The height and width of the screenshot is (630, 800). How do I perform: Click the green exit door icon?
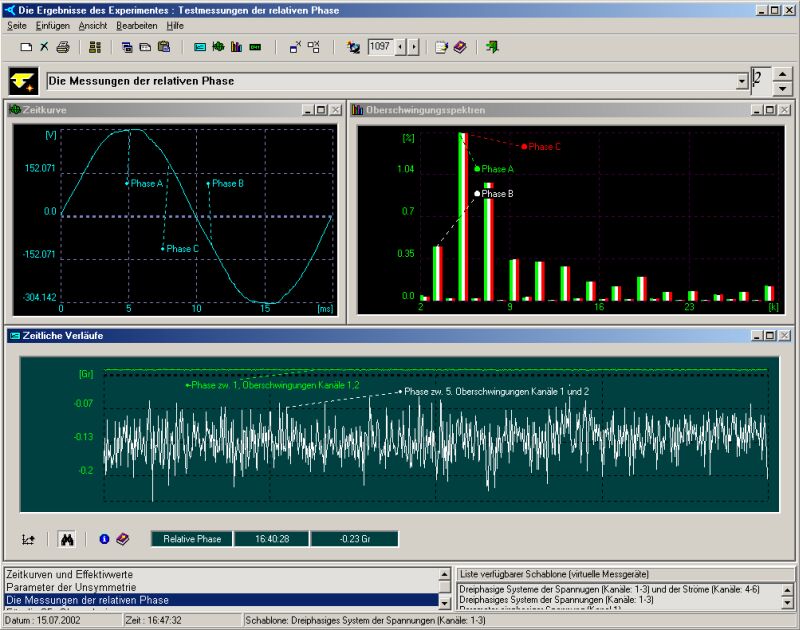pyautogui.click(x=492, y=47)
